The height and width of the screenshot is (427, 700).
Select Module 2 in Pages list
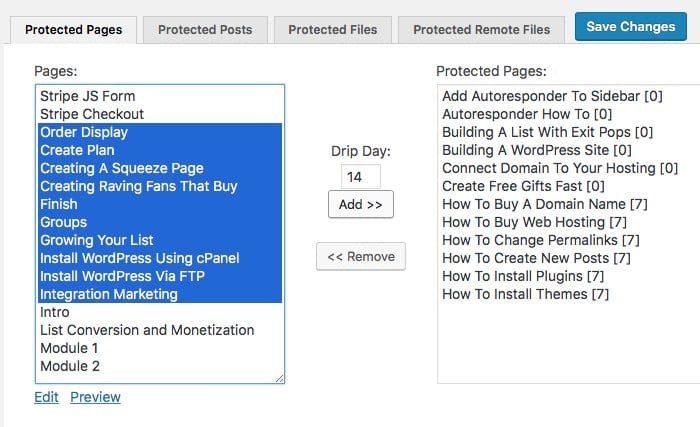pyautogui.click(x=161, y=366)
